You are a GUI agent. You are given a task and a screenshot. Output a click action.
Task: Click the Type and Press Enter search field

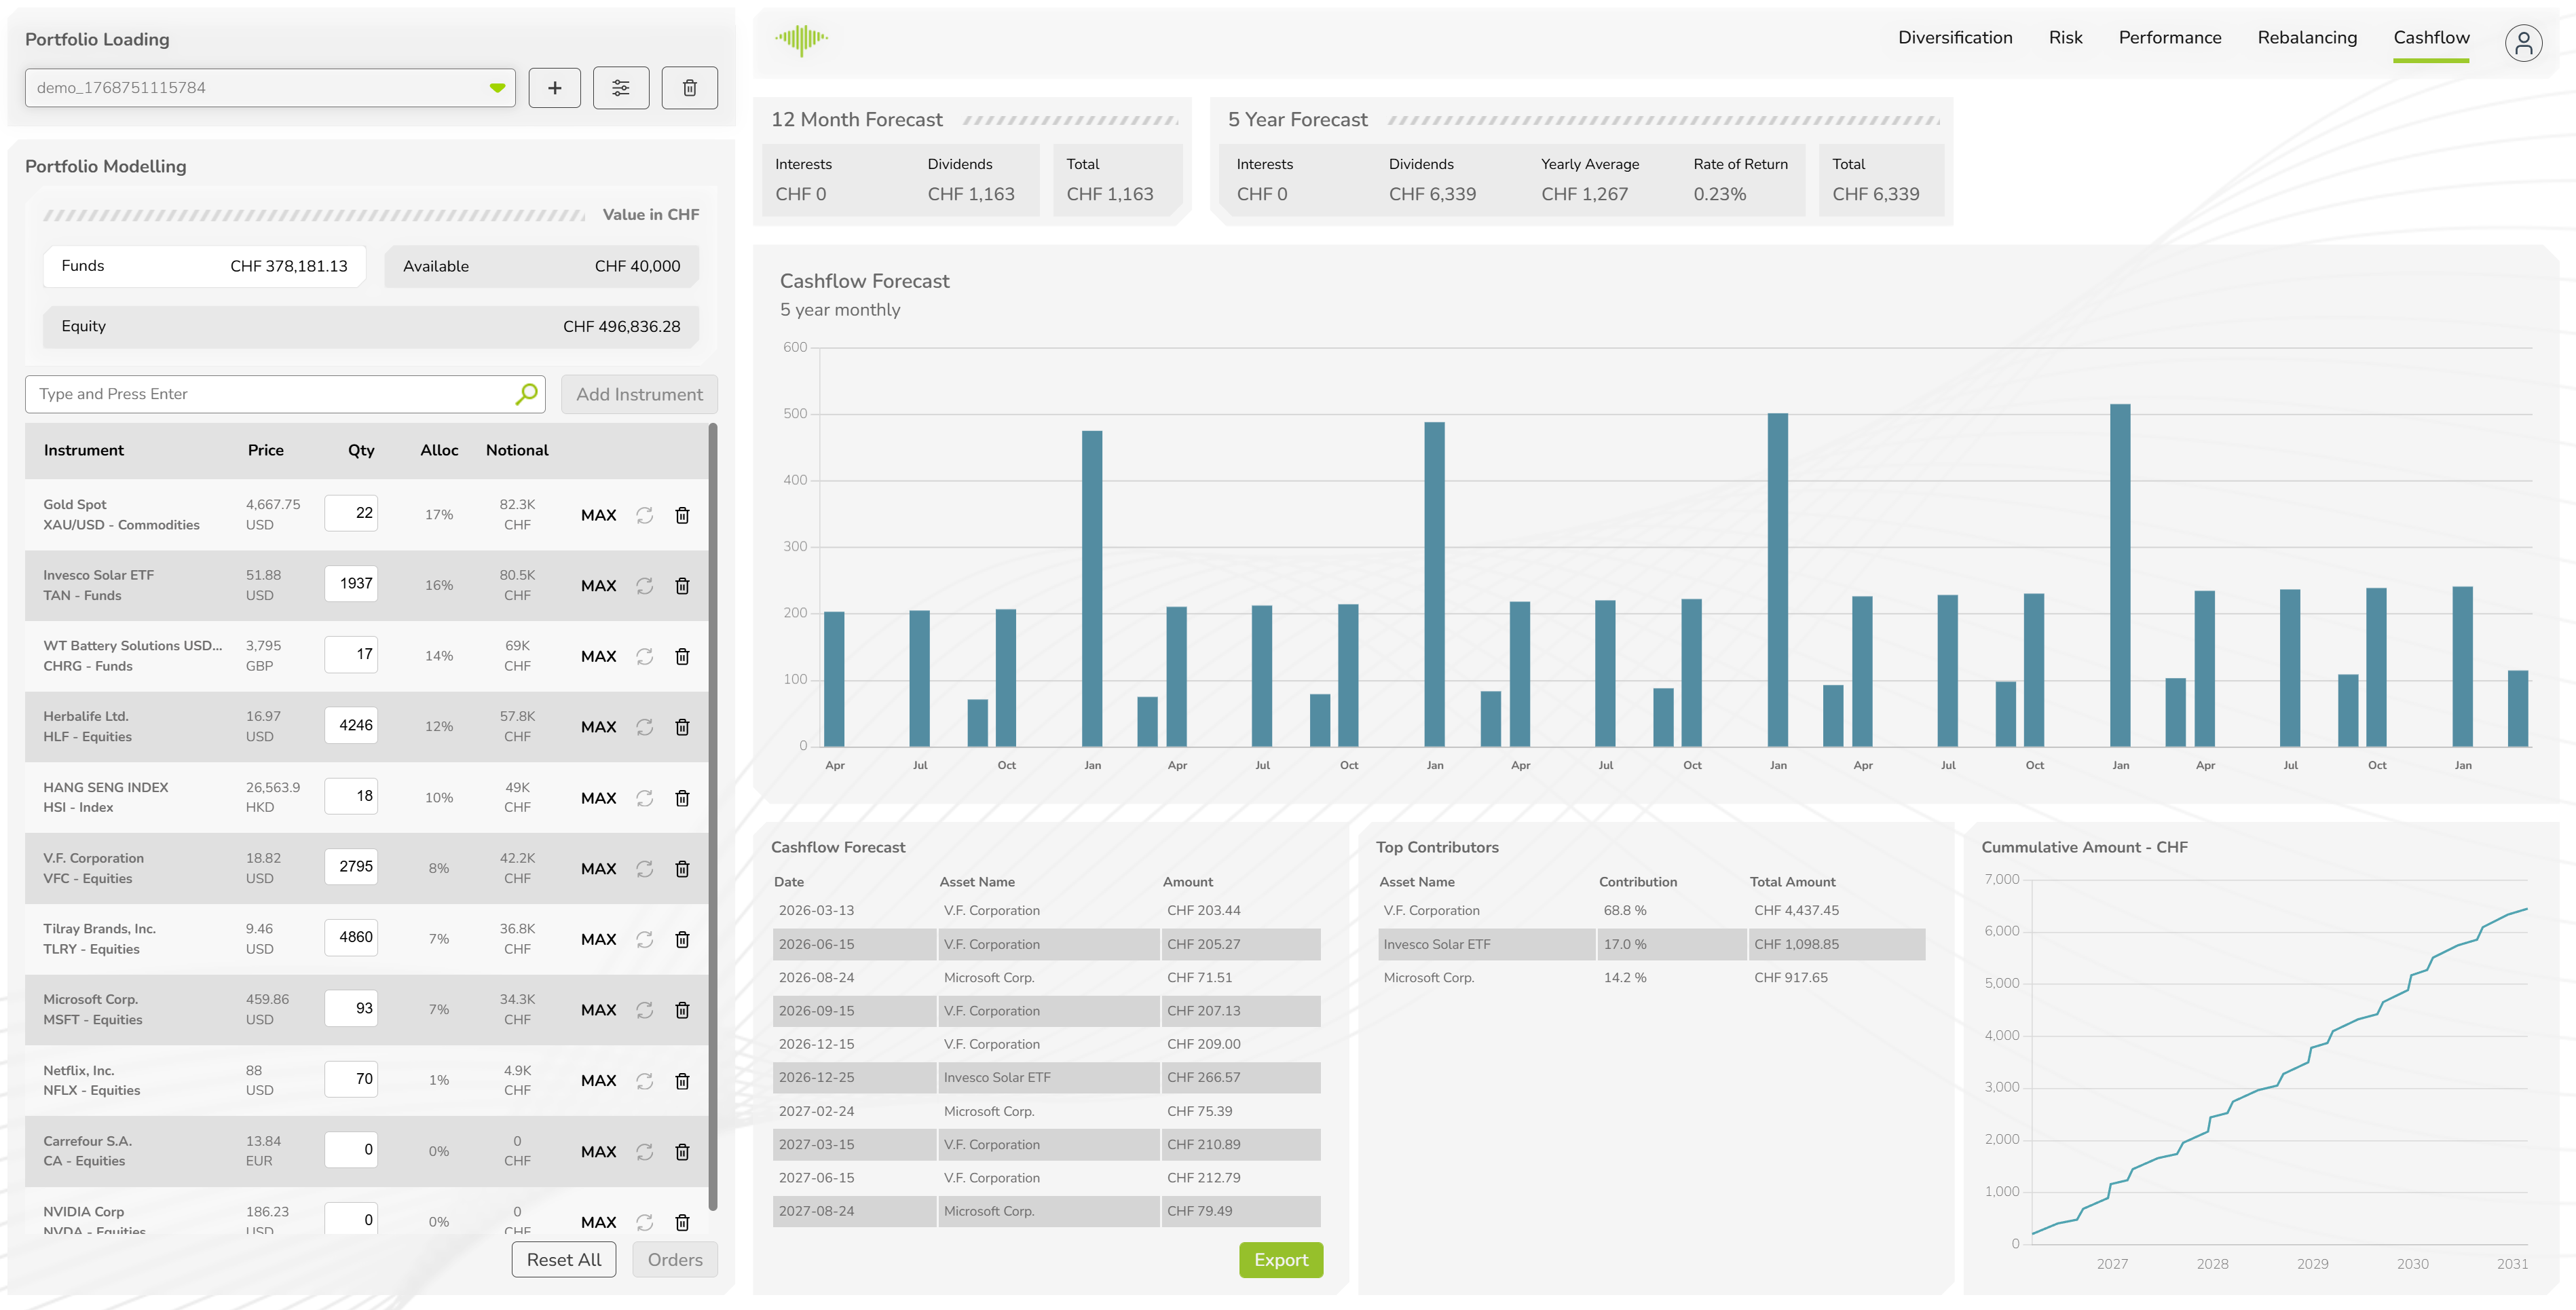(270, 393)
